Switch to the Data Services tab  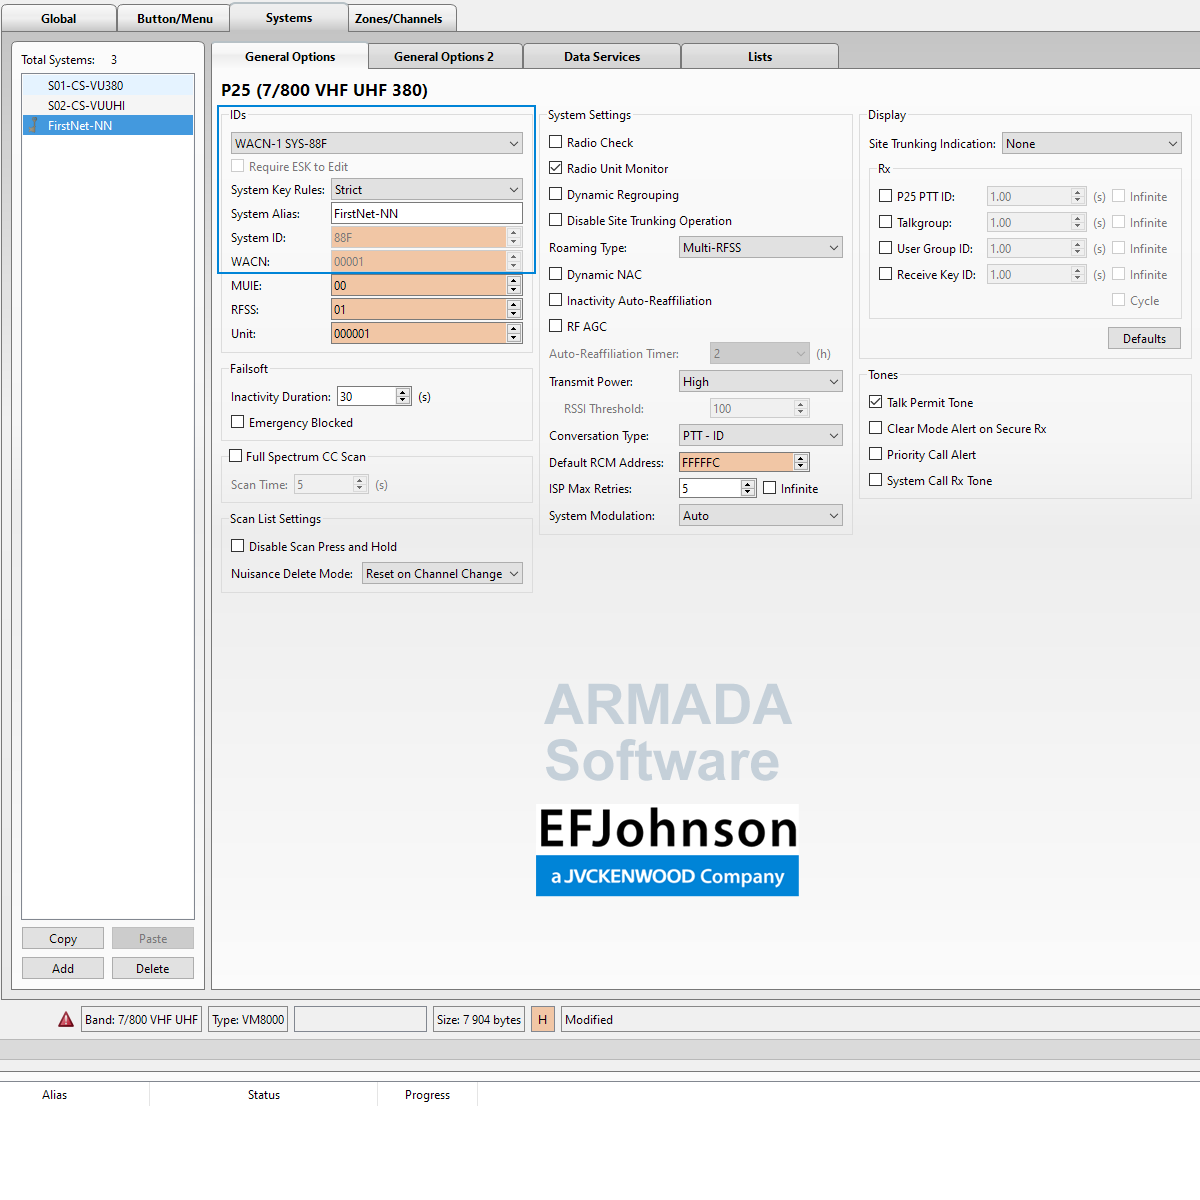(601, 57)
